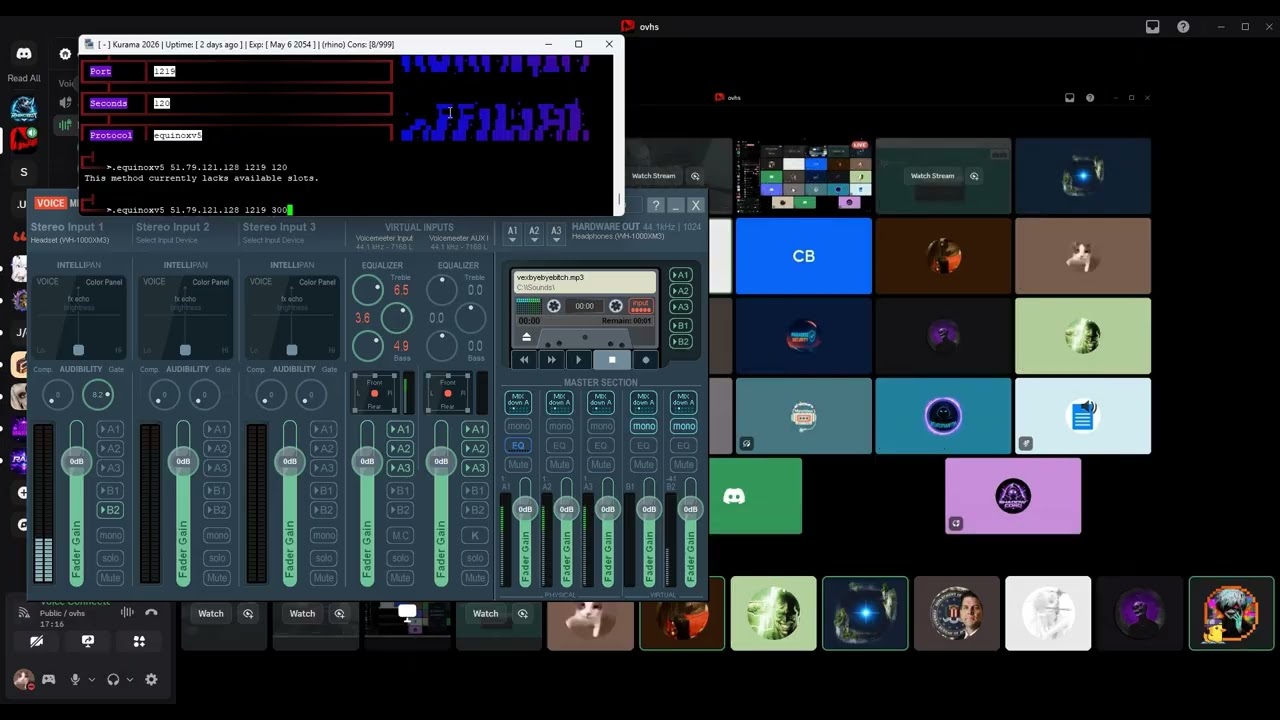Toggle mono on master B2 bus
Viewport: 1280px width, 720px height.
coord(683,426)
